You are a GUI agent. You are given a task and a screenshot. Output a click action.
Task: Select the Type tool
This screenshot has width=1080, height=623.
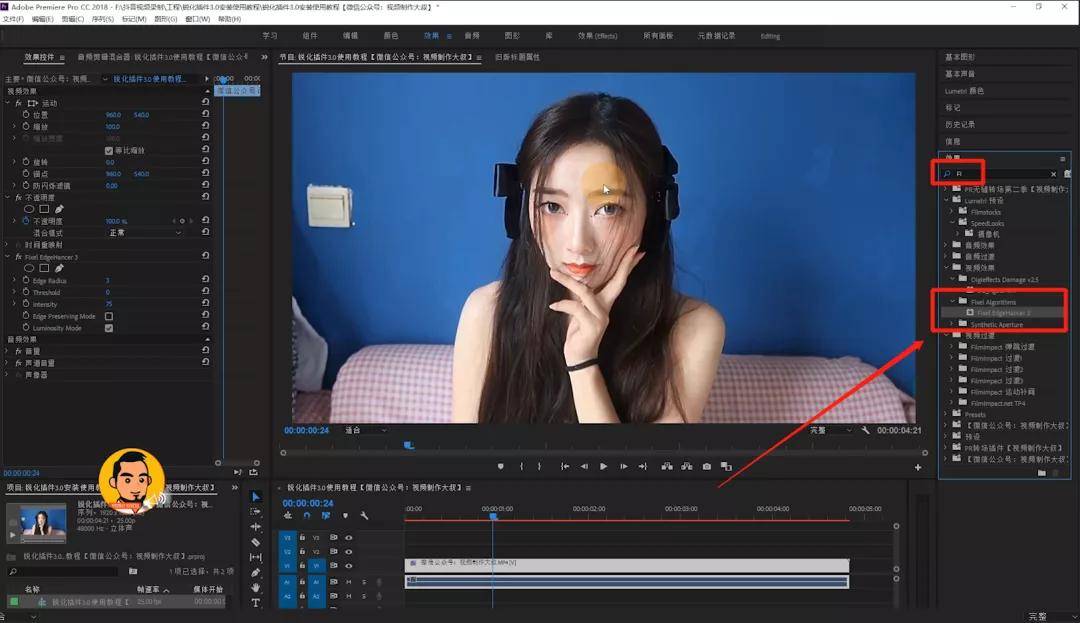click(x=256, y=603)
